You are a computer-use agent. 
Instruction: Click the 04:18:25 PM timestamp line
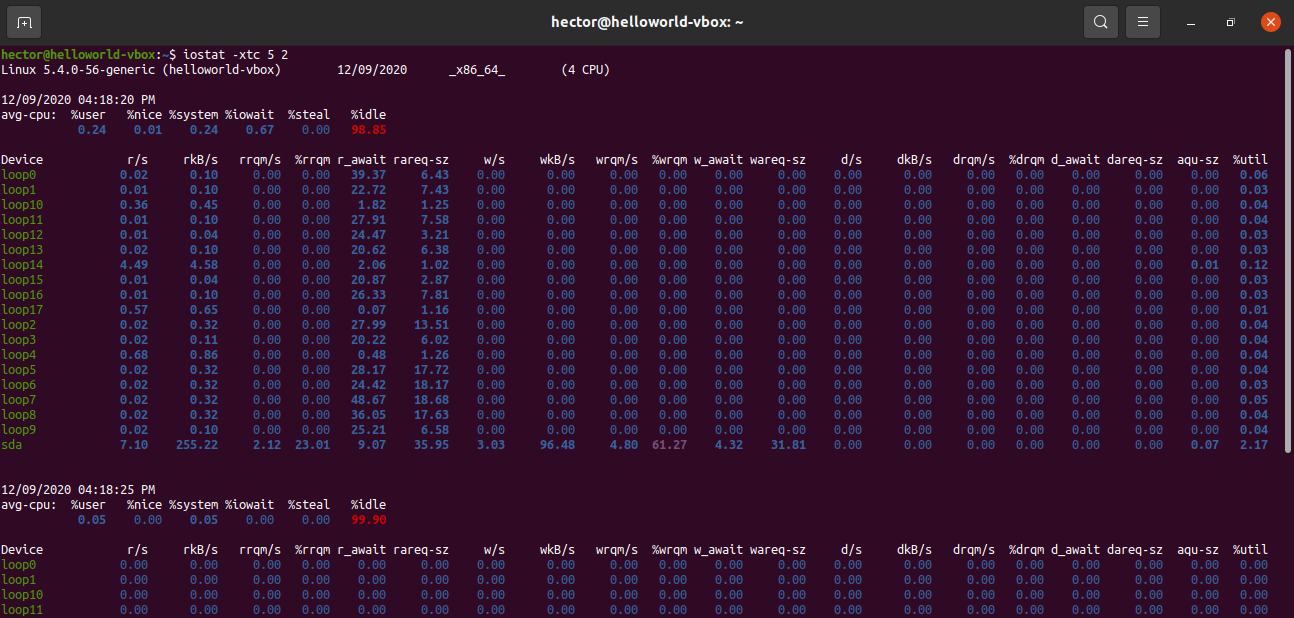pos(78,490)
